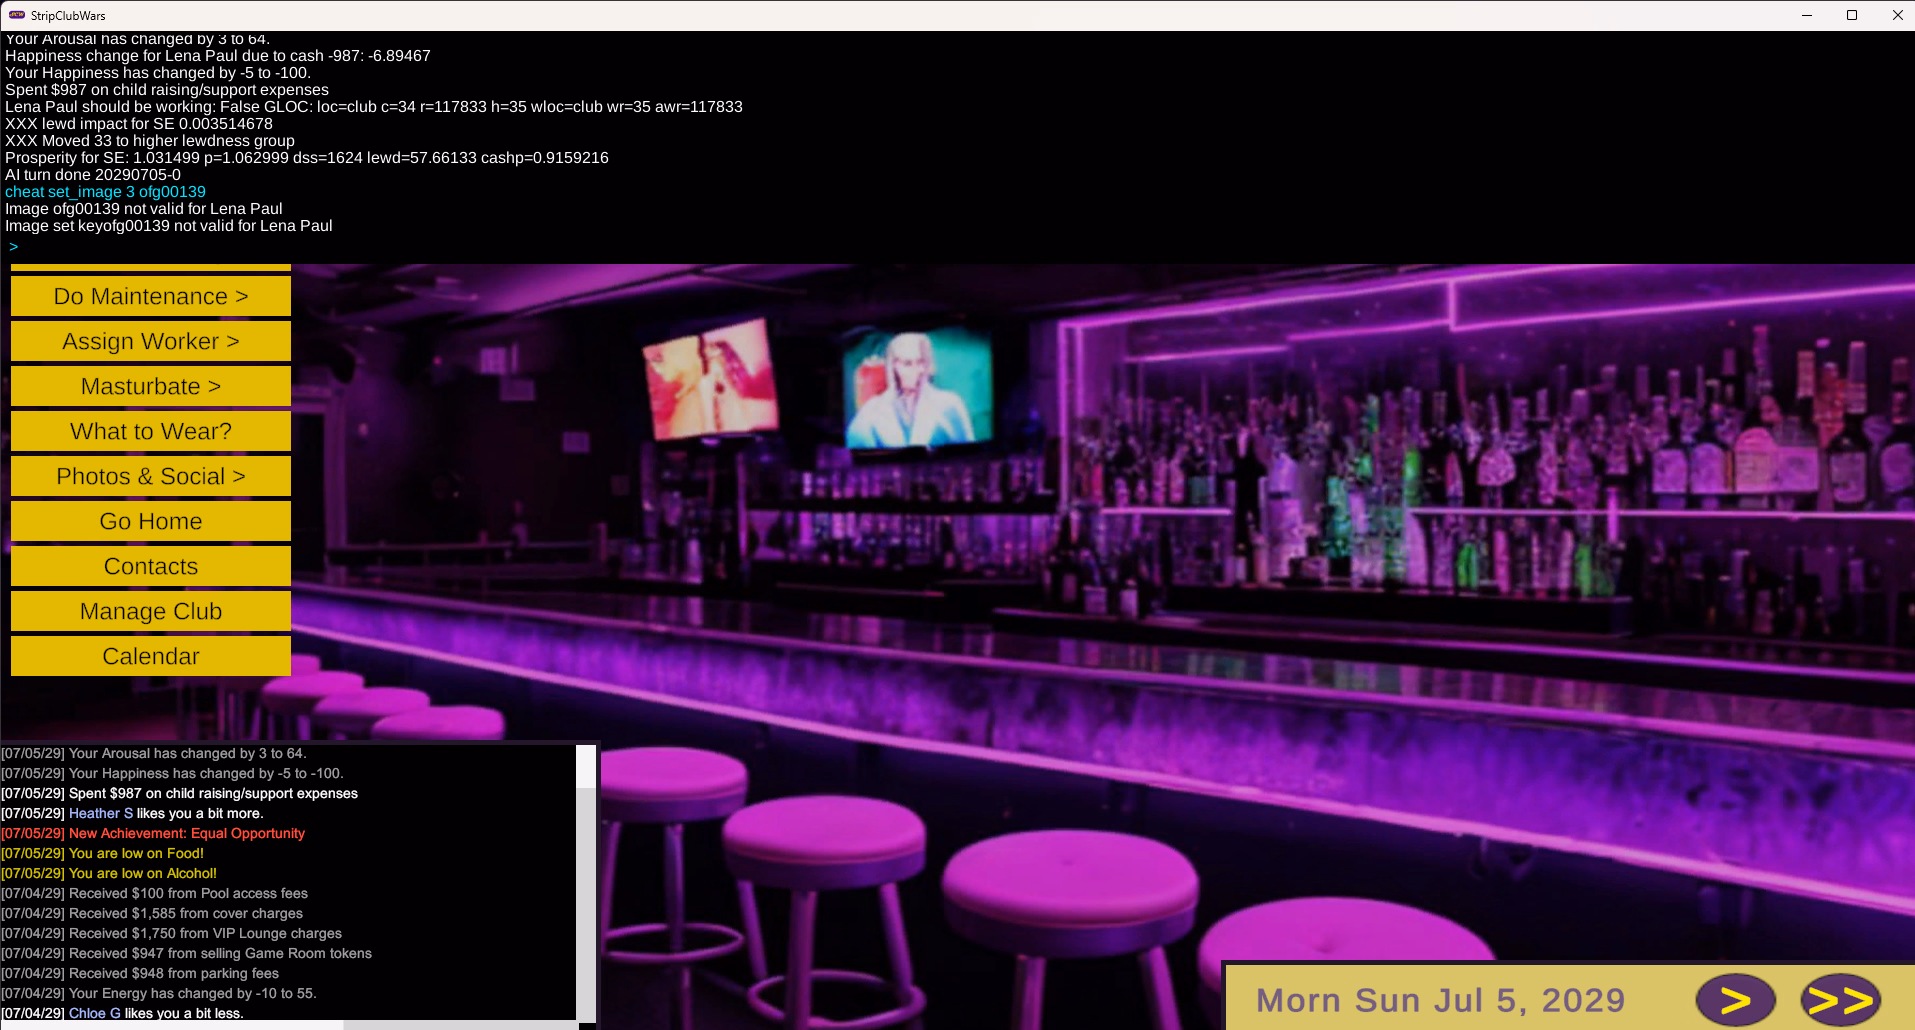Click 'Received $1,750 from VIP Lounge charges' entry

click(x=171, y=933)
